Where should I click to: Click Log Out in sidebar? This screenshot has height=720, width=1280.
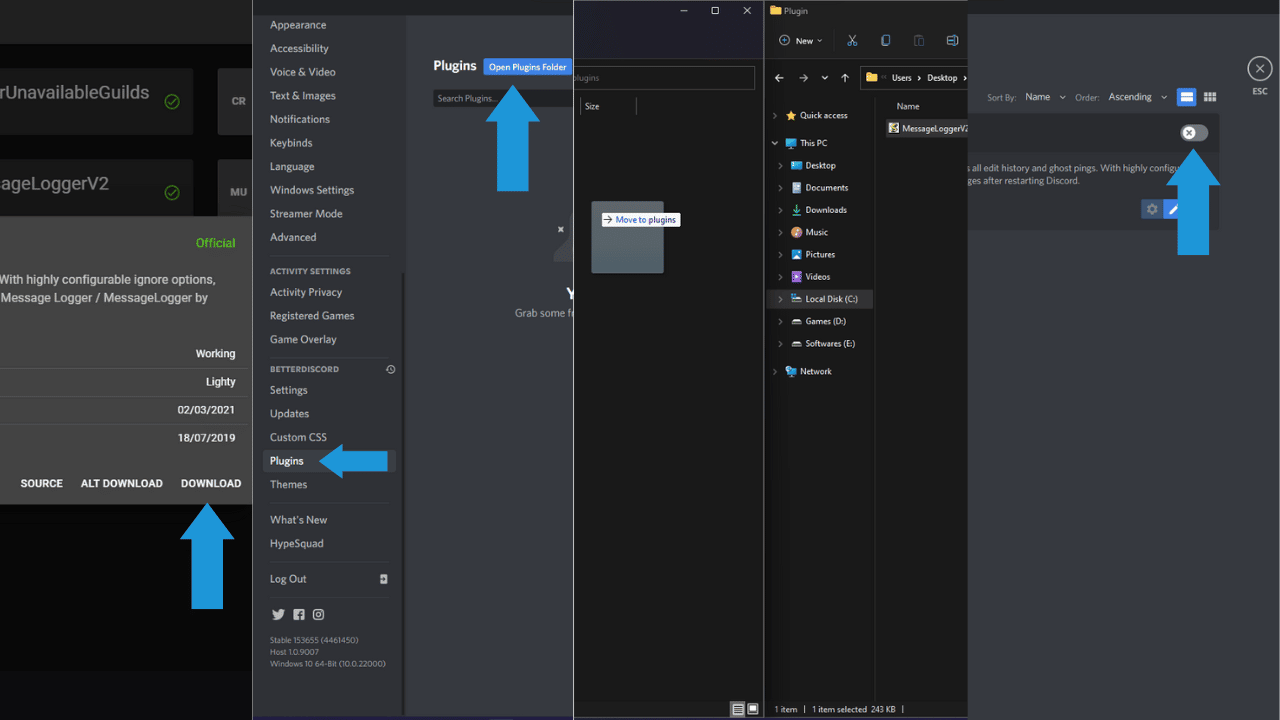tap(288, 579)
